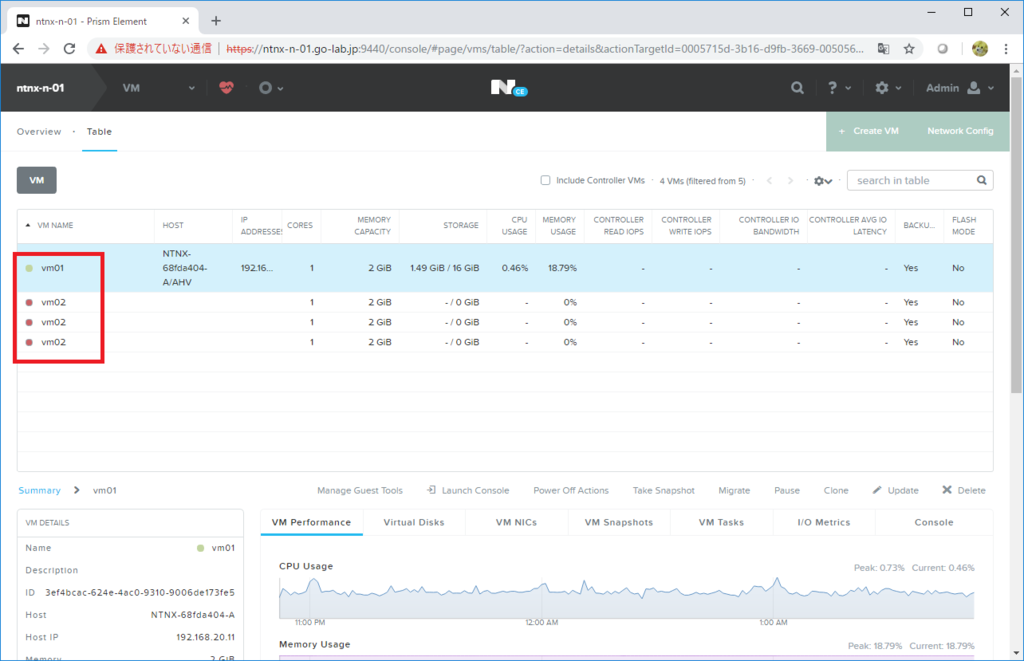
Task: Go back in browser history
Action: (18, 48)
